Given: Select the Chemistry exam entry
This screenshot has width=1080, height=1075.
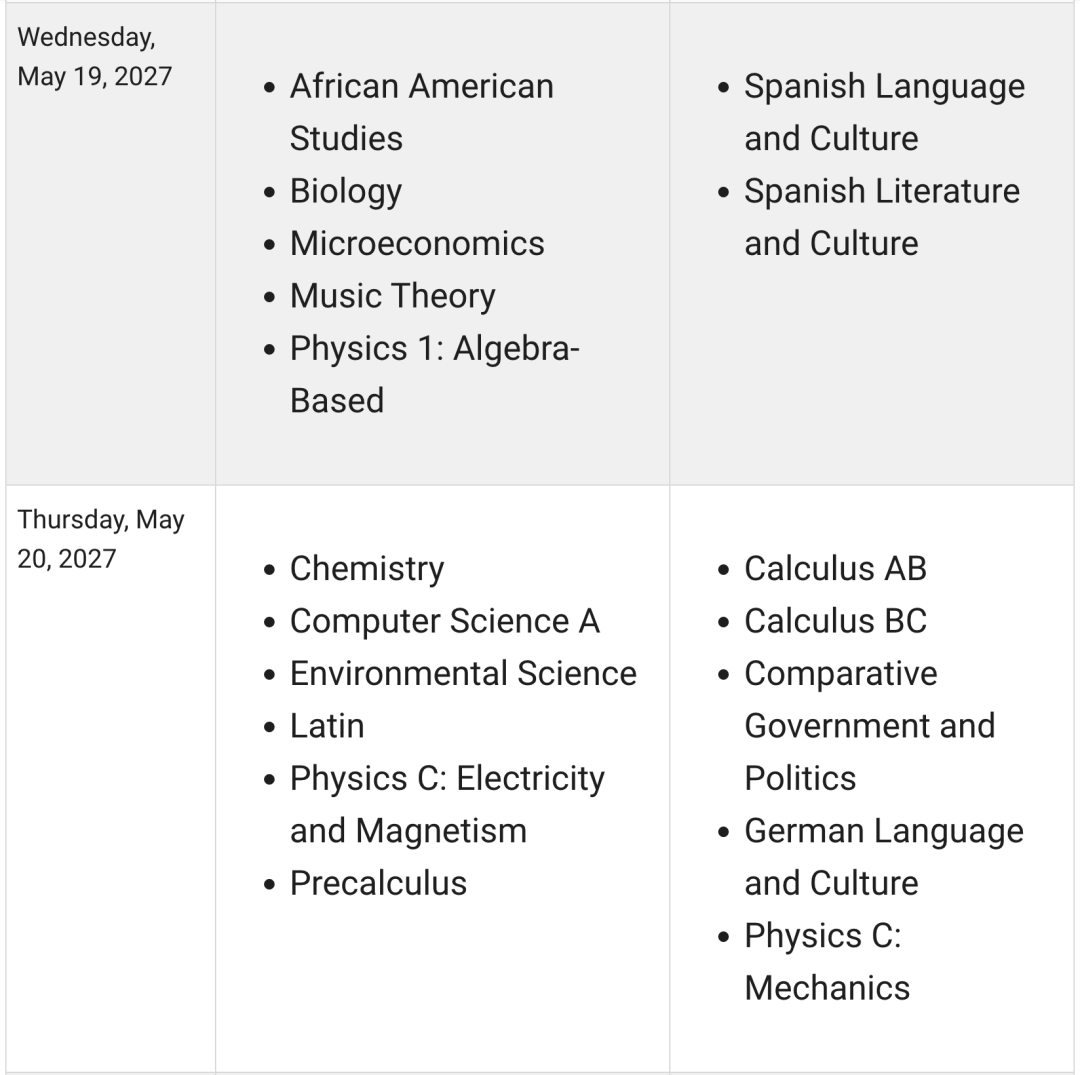Looking at the screenshot, I should (x=367, y=569).
